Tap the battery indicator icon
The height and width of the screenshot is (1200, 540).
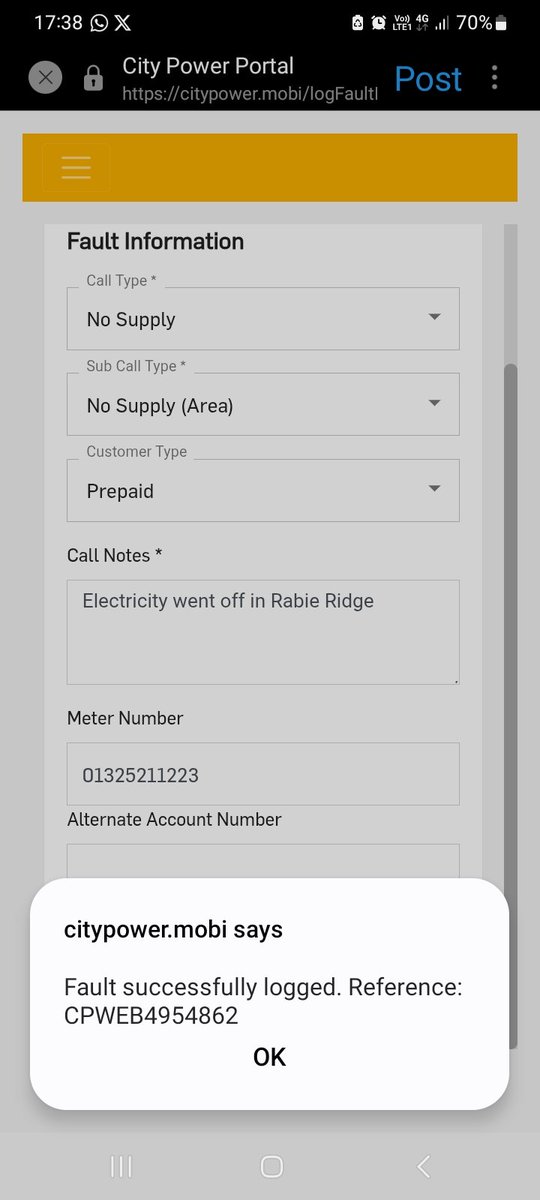[x=502, y=22]
